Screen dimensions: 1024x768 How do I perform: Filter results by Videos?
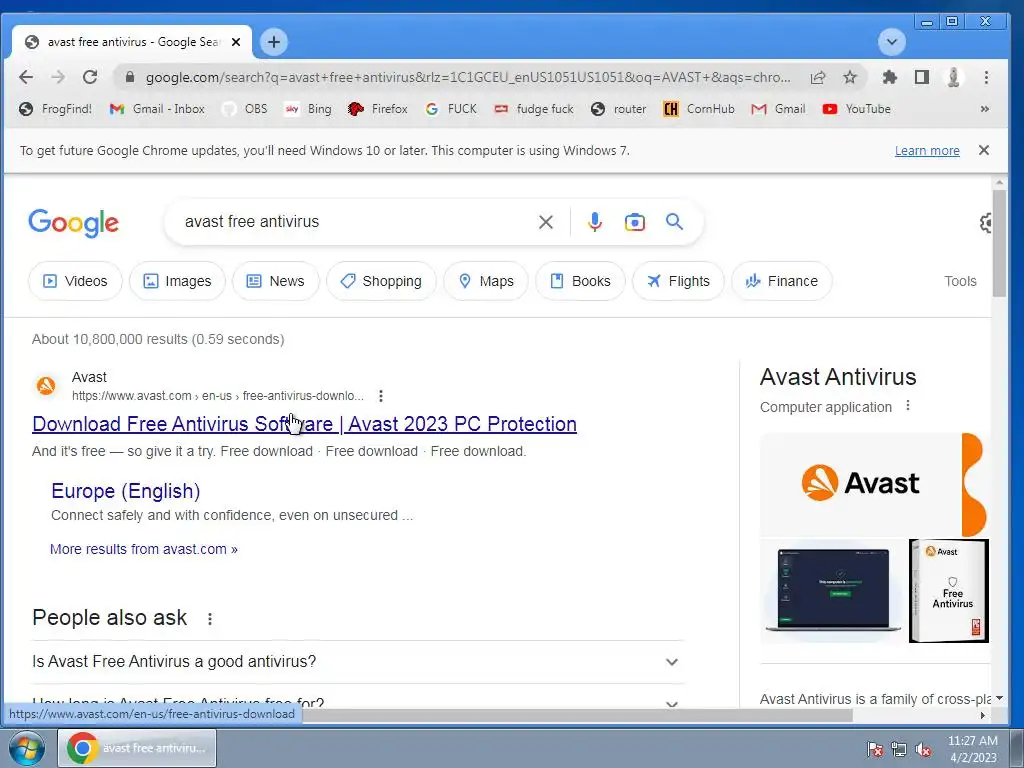(x=74, y=281)
